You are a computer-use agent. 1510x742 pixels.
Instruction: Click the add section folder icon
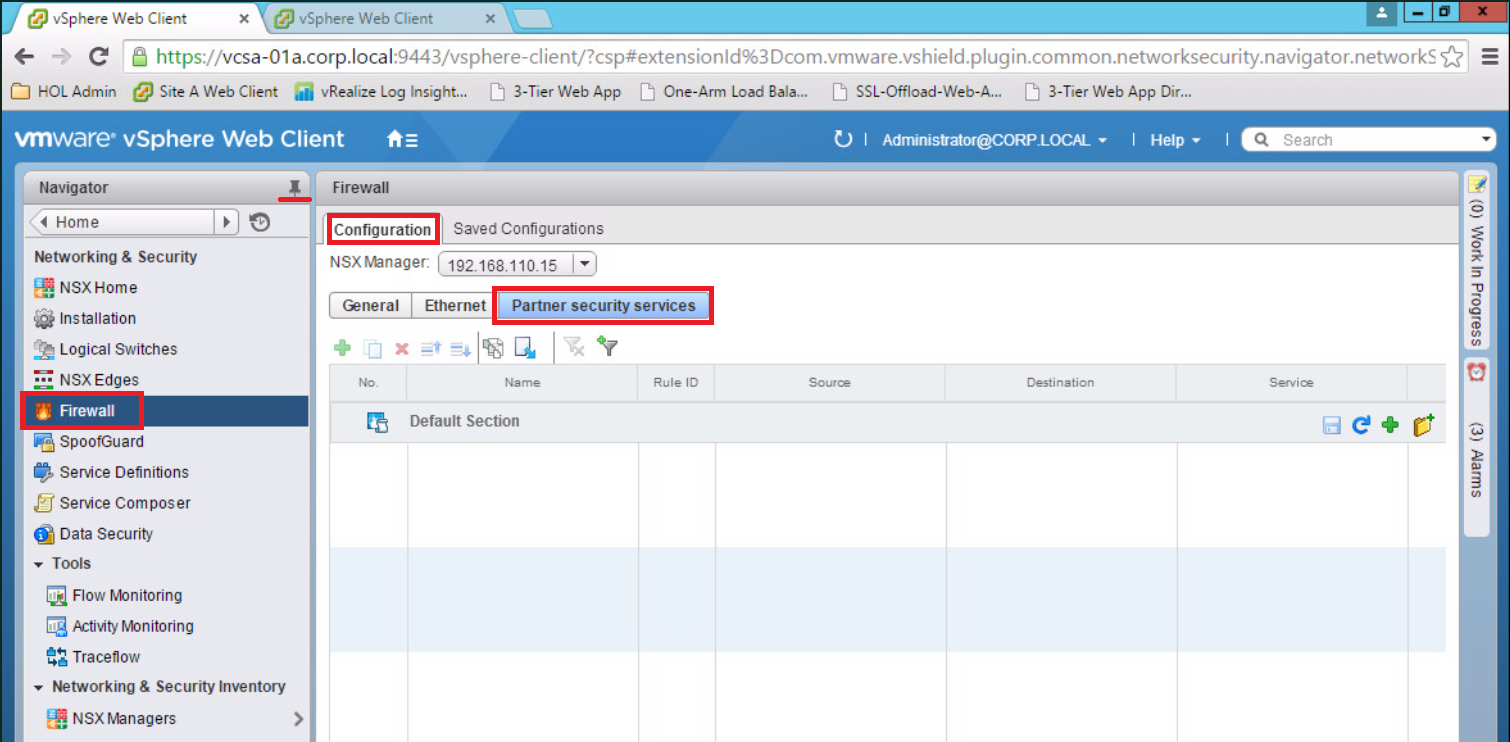pos(1423,425)
